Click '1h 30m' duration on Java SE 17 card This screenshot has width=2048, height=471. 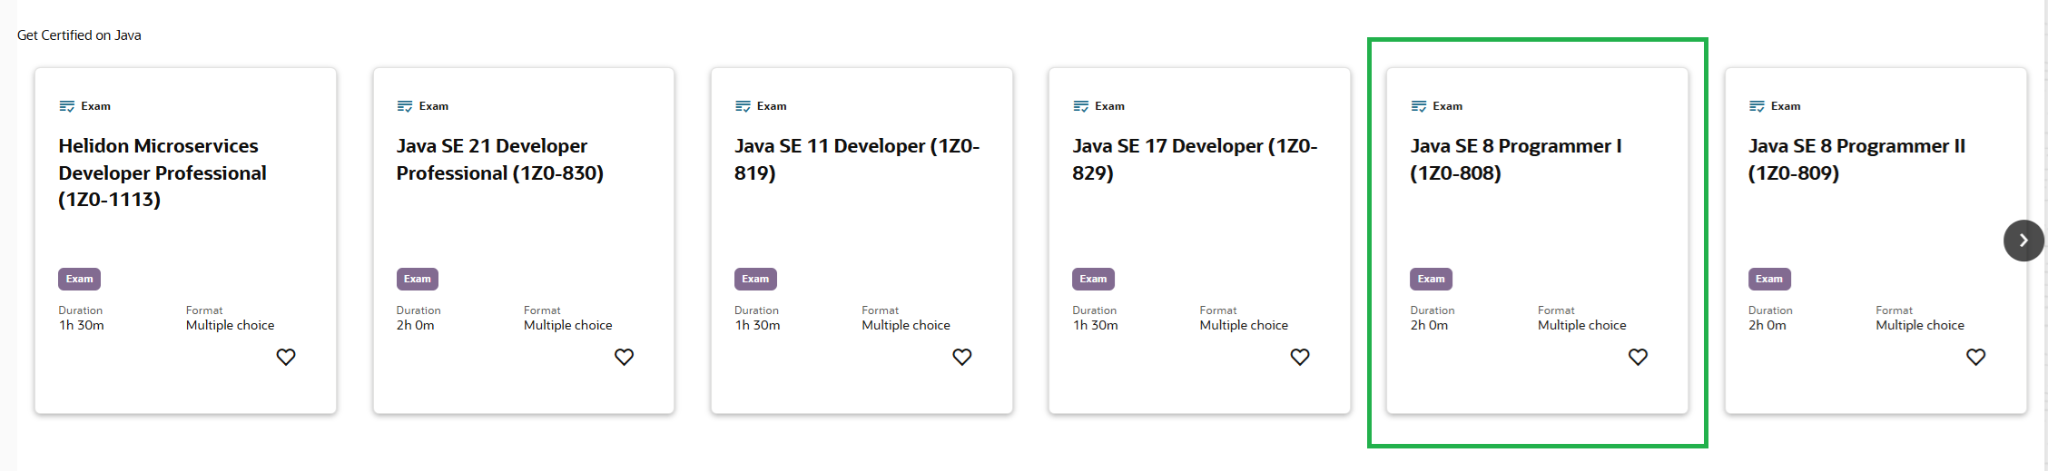1095,325
